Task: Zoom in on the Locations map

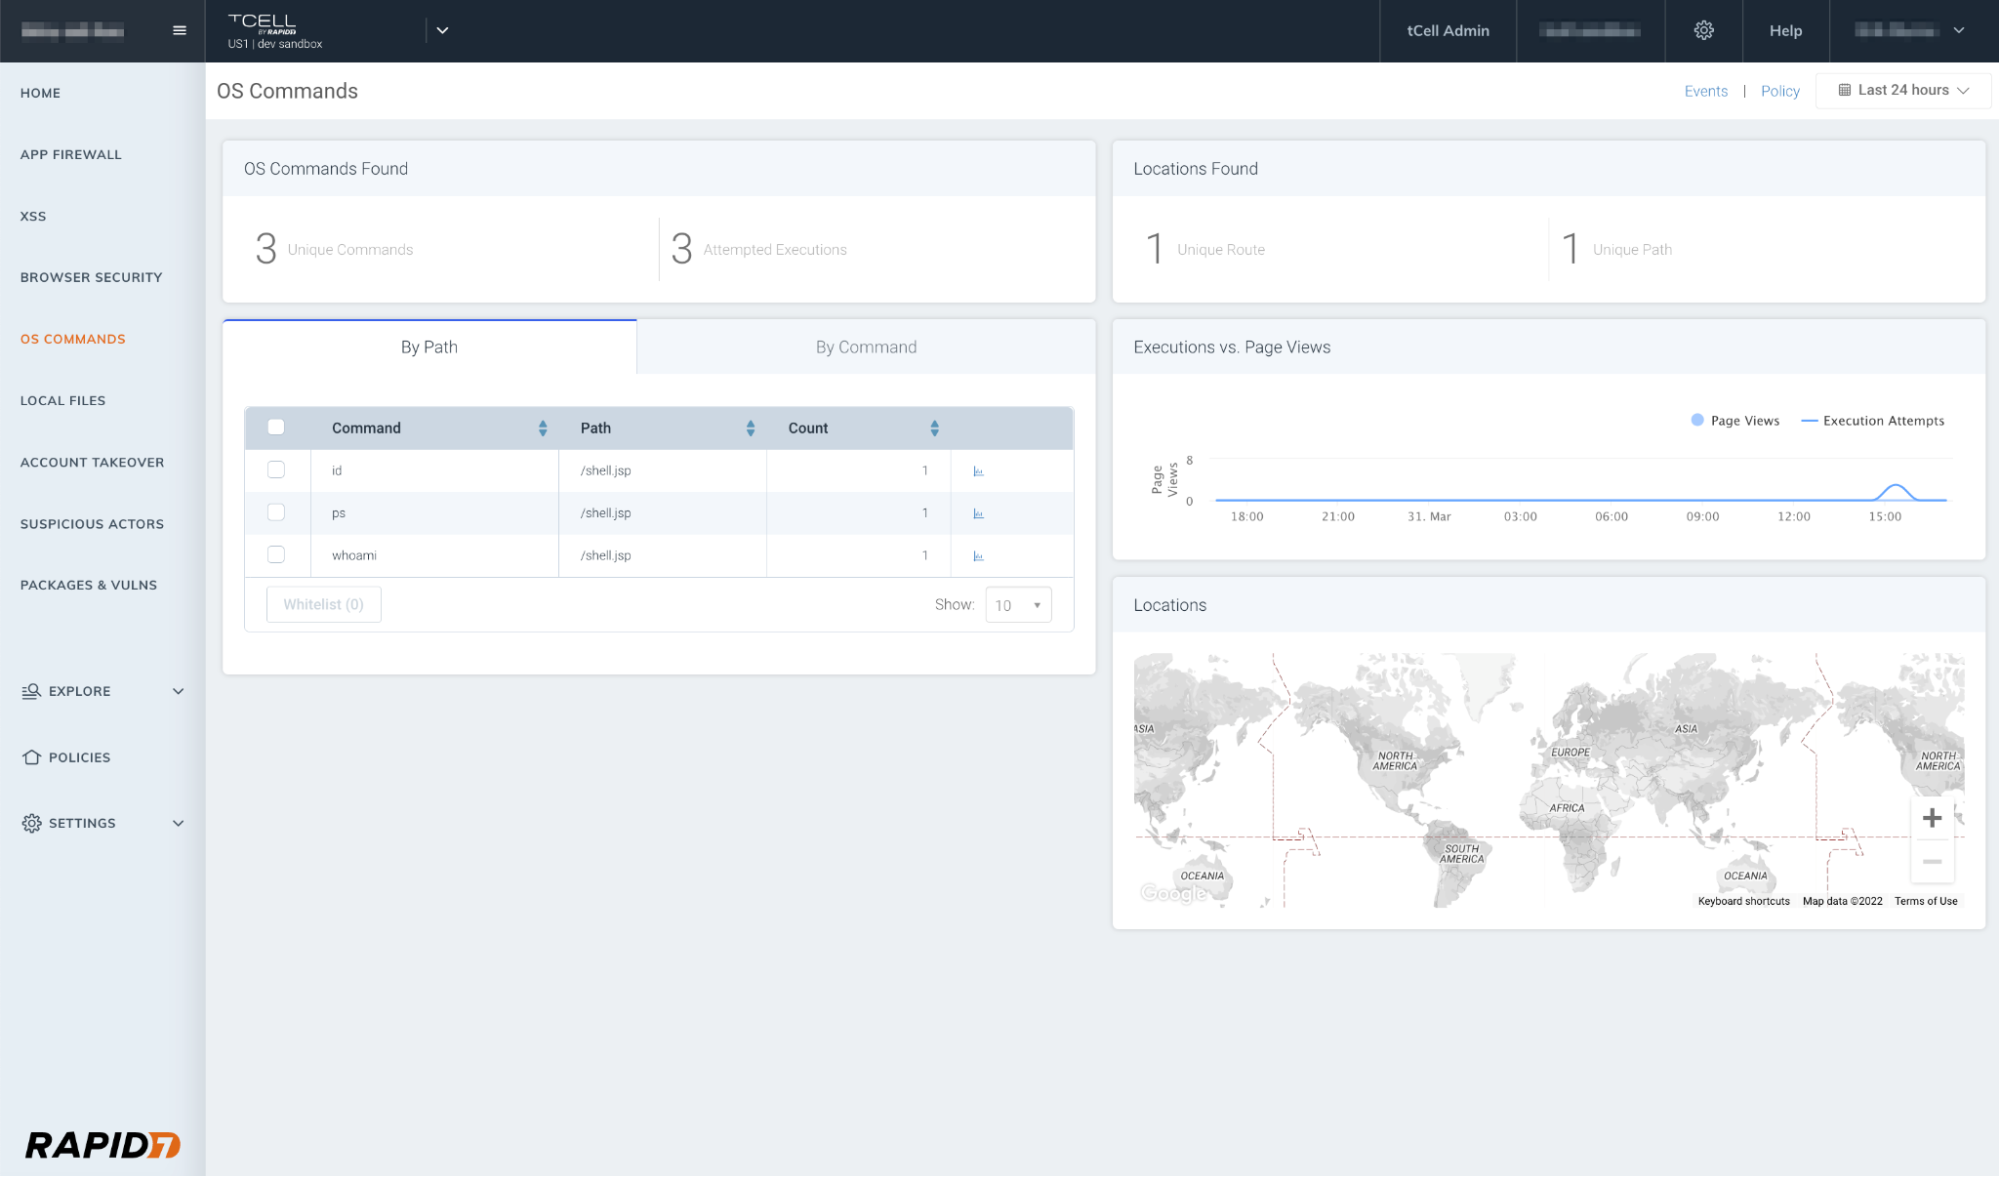Action: pos(1932,818)
